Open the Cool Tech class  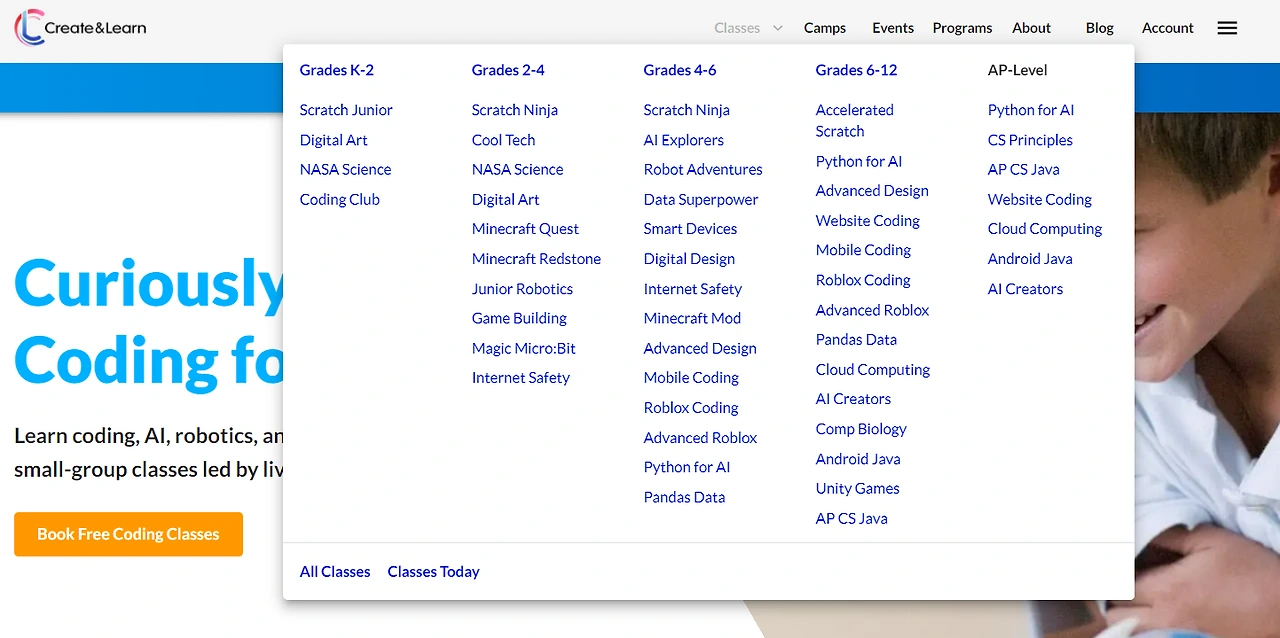coord(504,140)
